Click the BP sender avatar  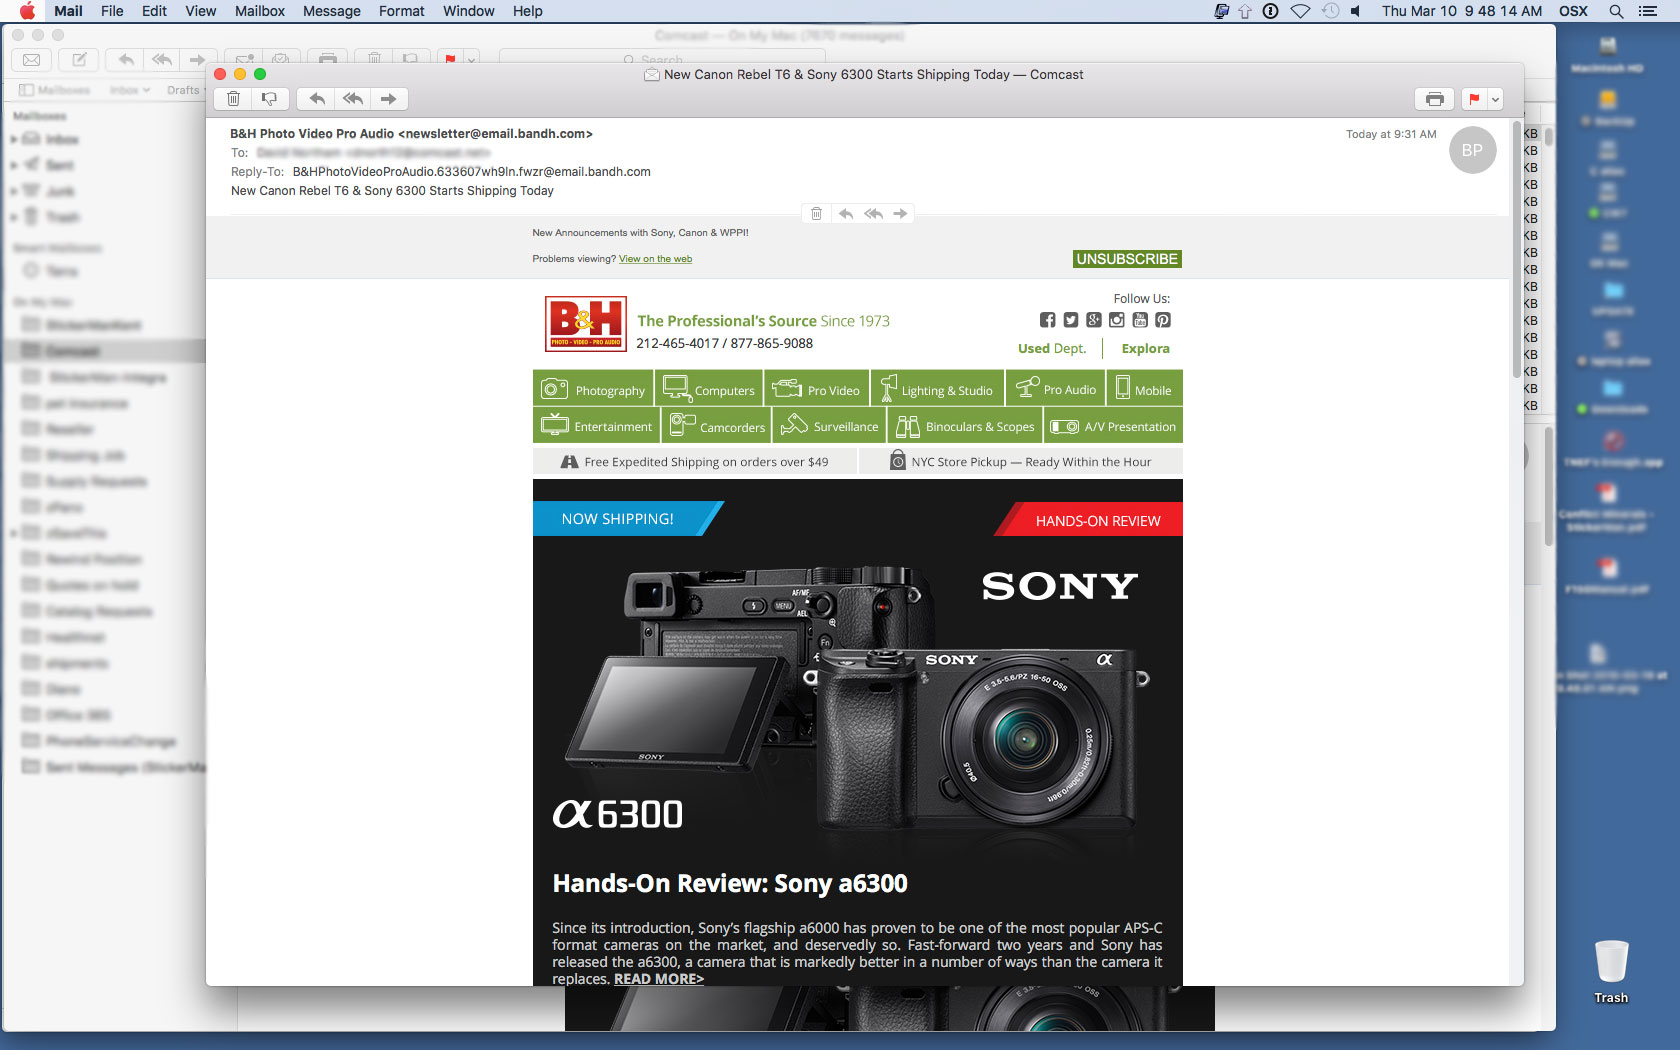pos(1472,150)
